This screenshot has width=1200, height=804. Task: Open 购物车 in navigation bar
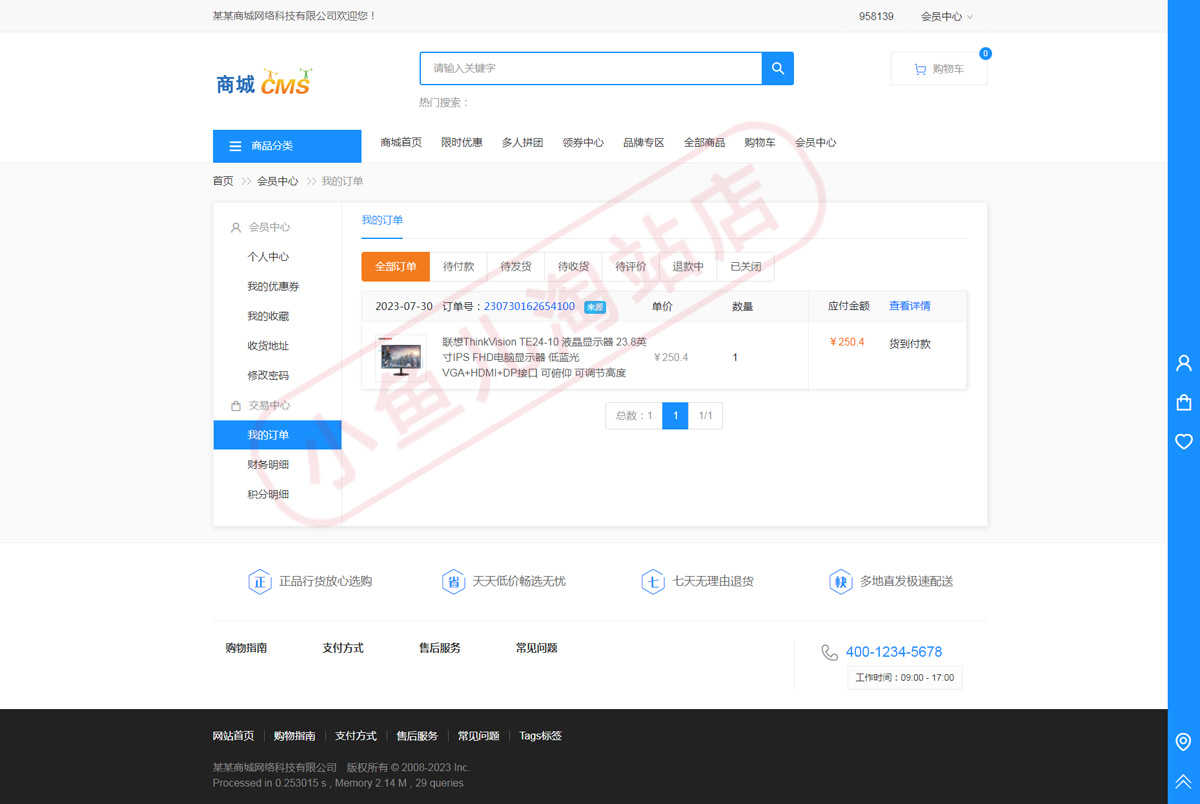(x=760, y=143)
